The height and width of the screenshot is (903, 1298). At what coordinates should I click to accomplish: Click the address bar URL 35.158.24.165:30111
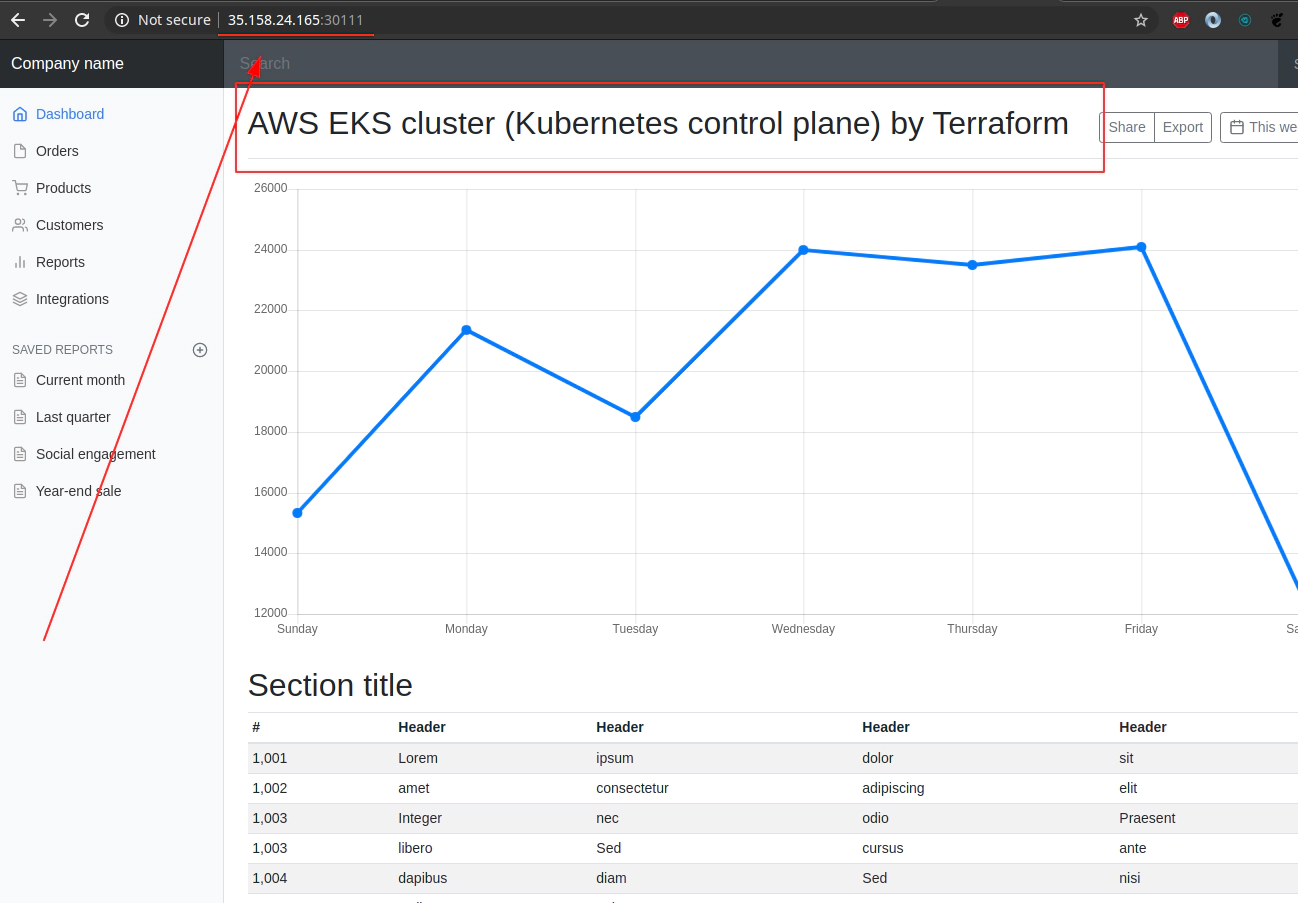pyautogui.click(x=295, y=20)
